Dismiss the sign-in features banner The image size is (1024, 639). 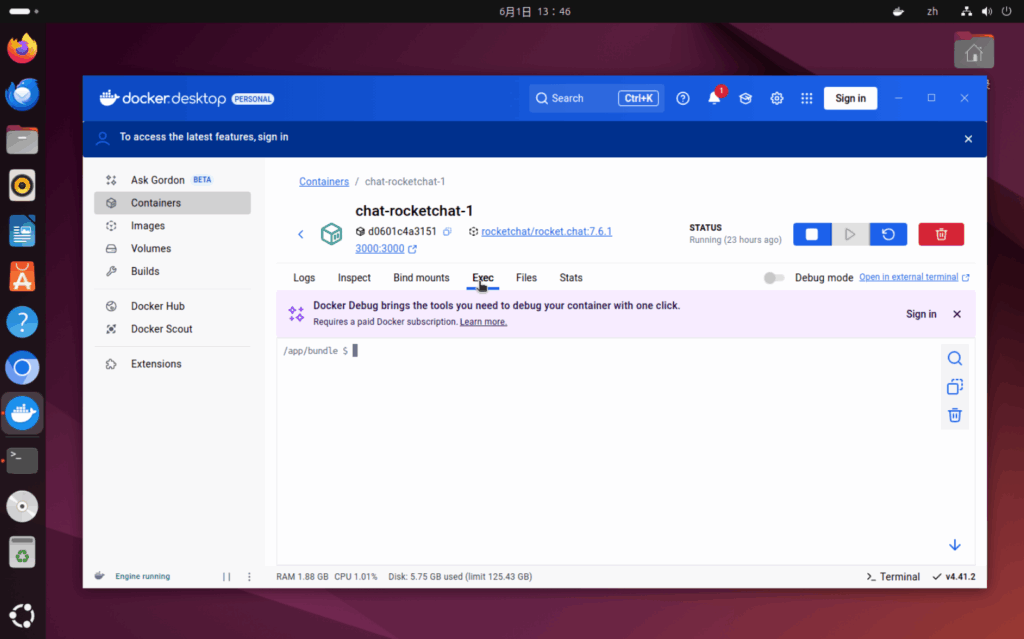(x=968, y=139)
